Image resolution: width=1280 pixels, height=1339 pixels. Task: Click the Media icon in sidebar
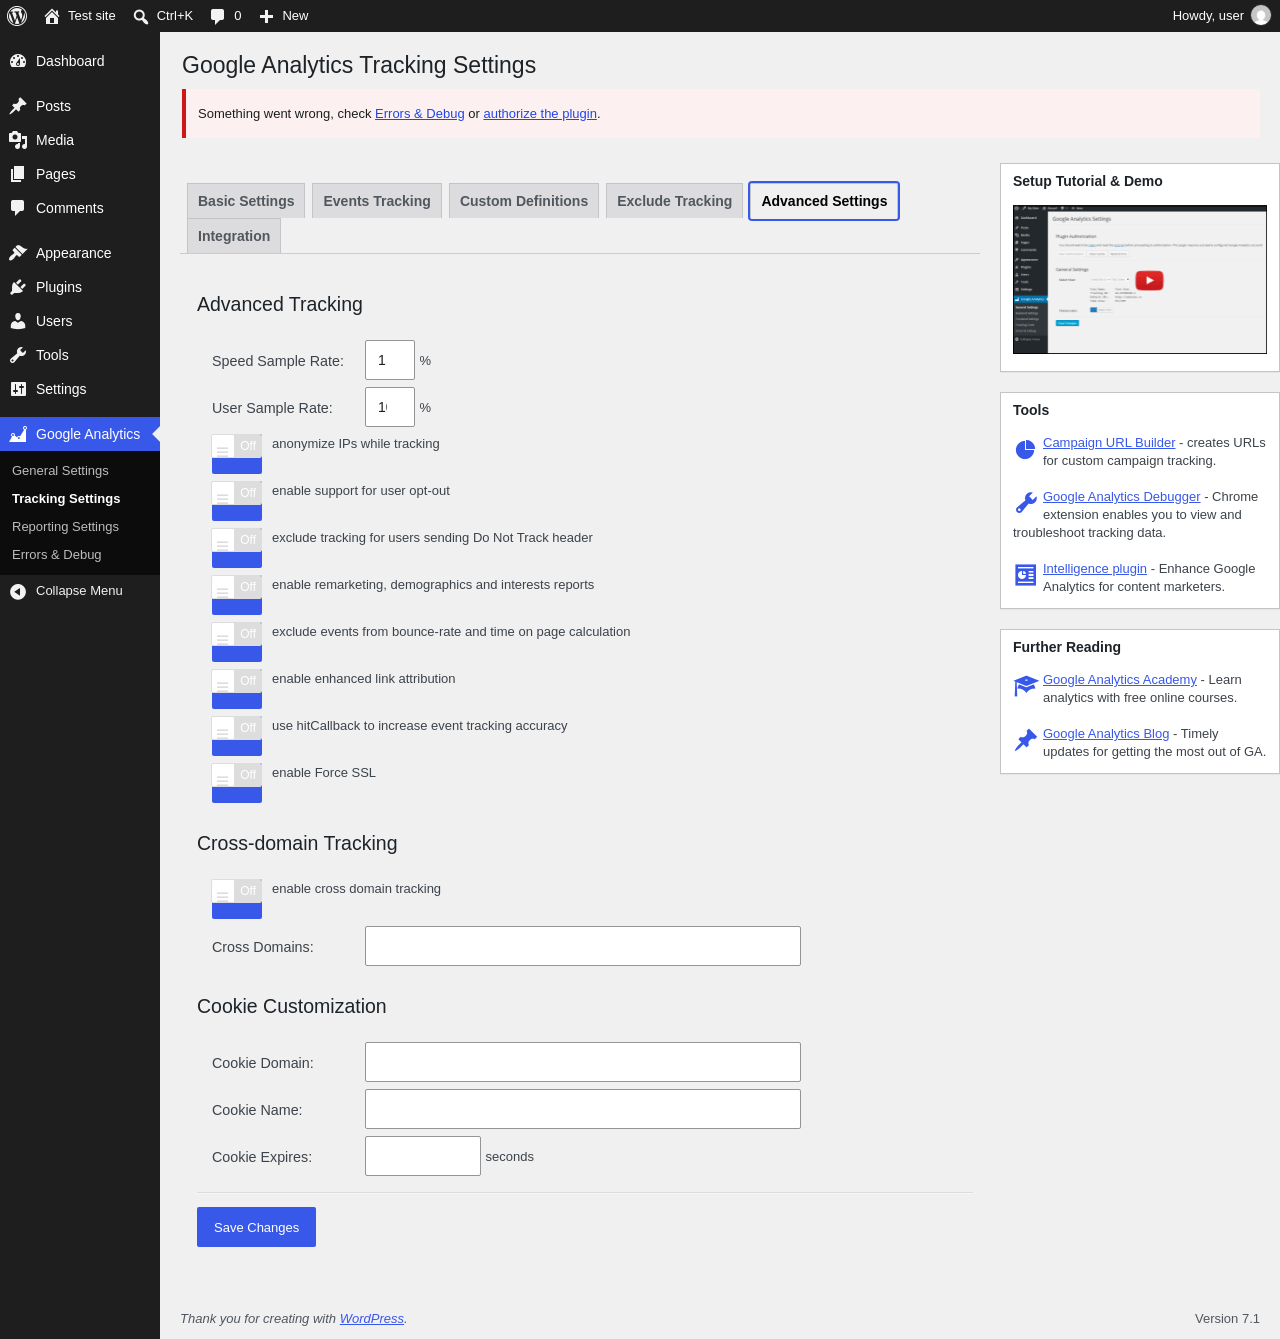[x=18, y=140]
